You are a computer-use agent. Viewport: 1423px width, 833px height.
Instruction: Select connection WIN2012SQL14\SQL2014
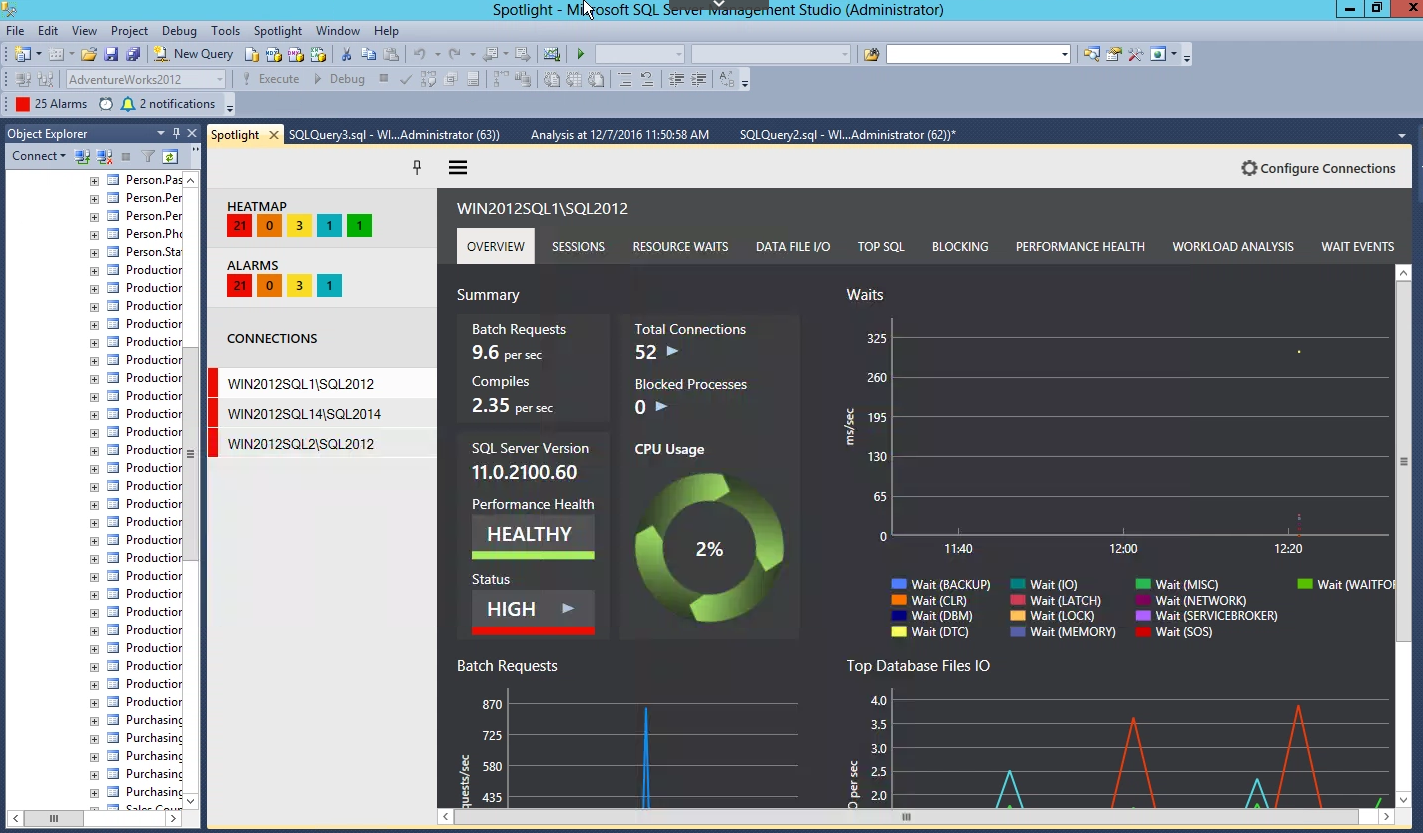pos(323,414)
